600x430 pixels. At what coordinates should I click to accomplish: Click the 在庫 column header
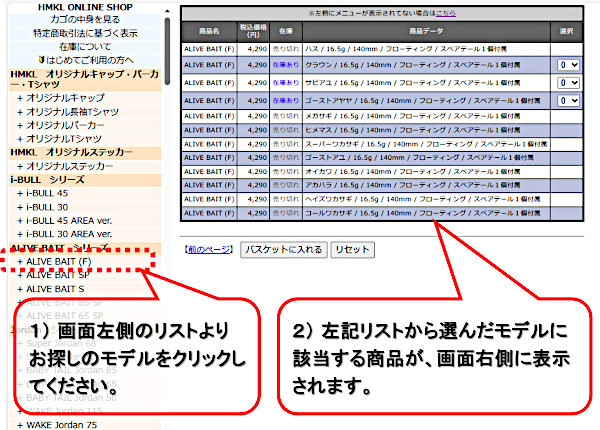tap(286, 31)
